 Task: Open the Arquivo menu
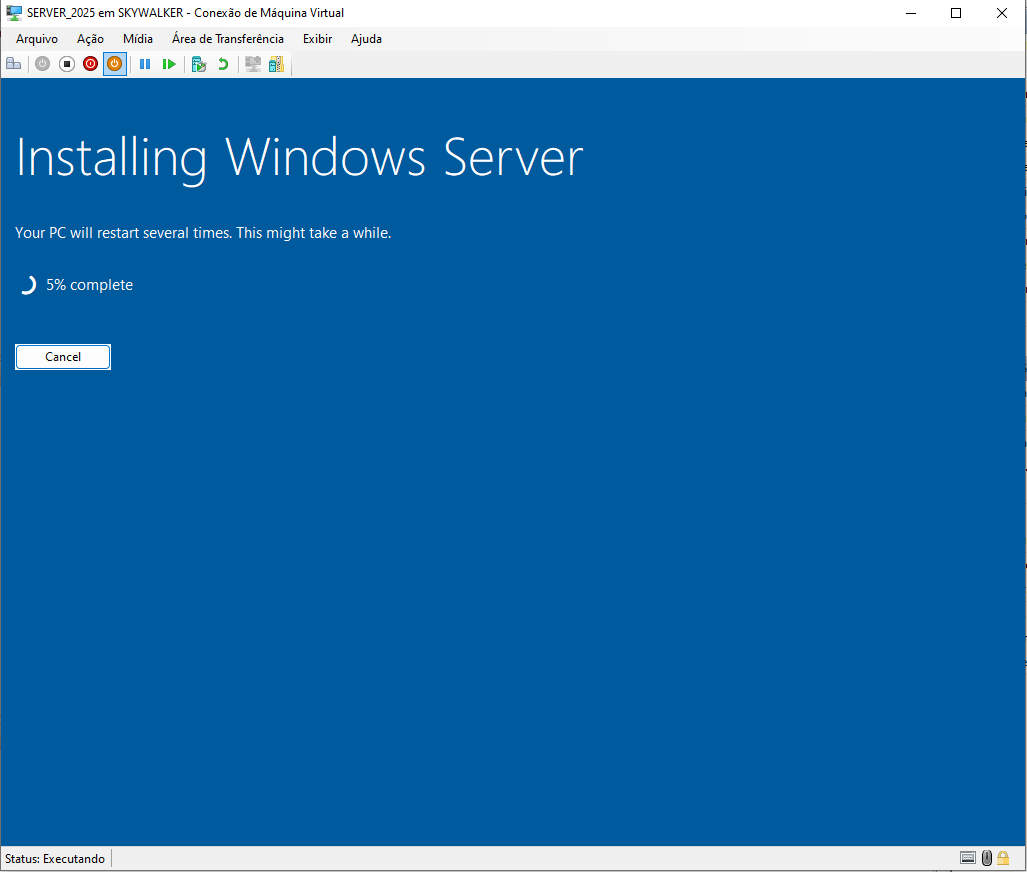[37, 39]
